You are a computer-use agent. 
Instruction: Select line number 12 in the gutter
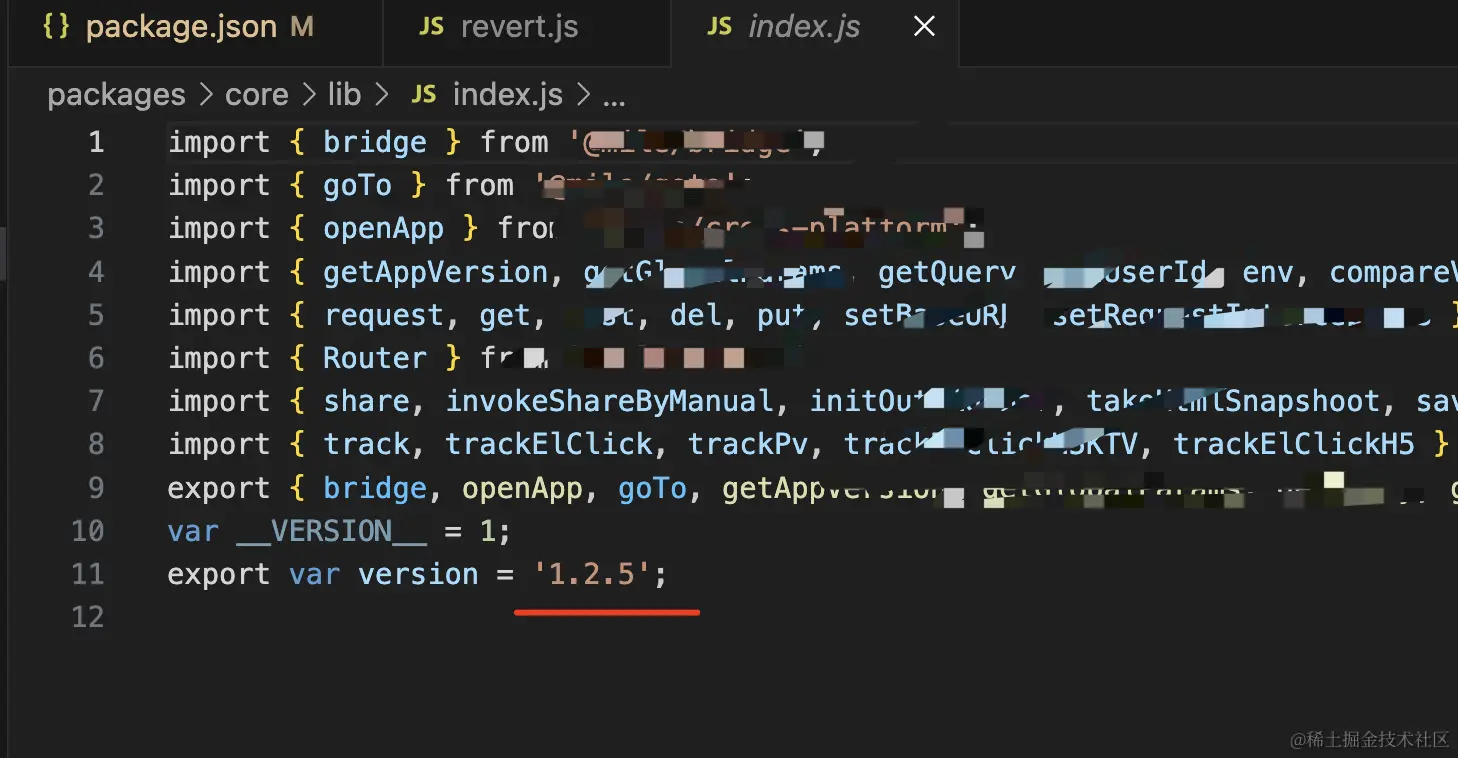tap(88, 616)
